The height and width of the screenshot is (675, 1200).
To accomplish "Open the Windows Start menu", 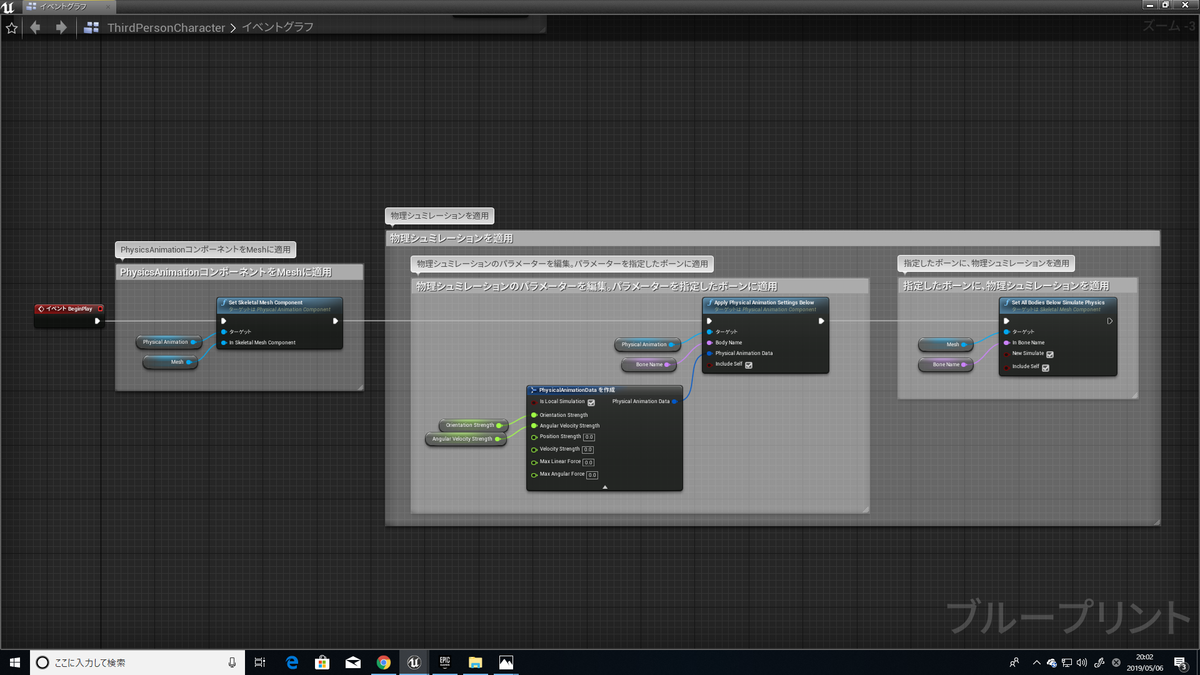I will (14, 662).
